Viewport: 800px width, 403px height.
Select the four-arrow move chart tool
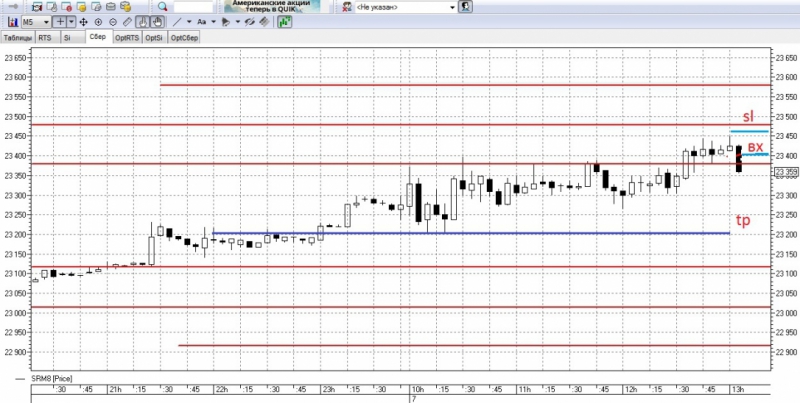pyautogui.click(x=83, y=22)
